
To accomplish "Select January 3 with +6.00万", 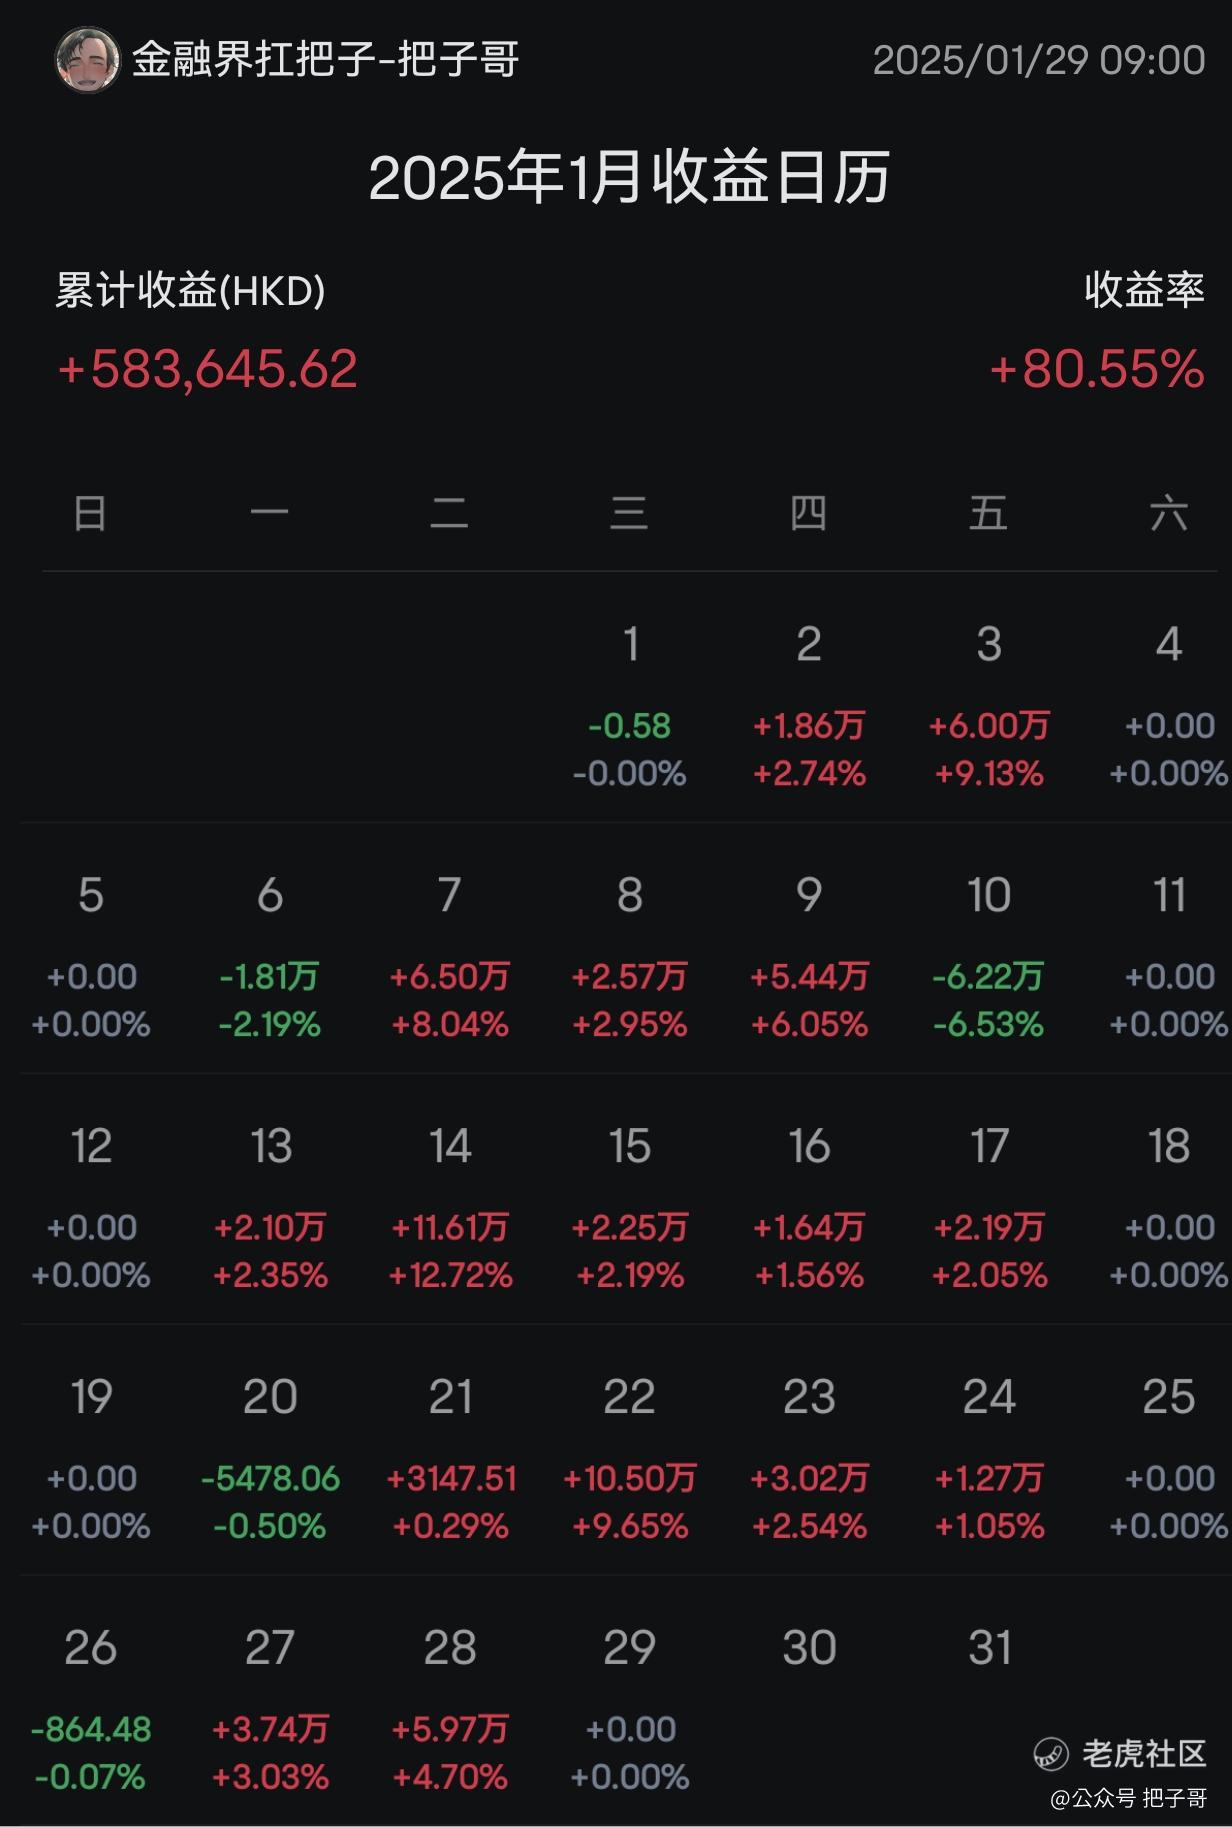I will 989,706.
